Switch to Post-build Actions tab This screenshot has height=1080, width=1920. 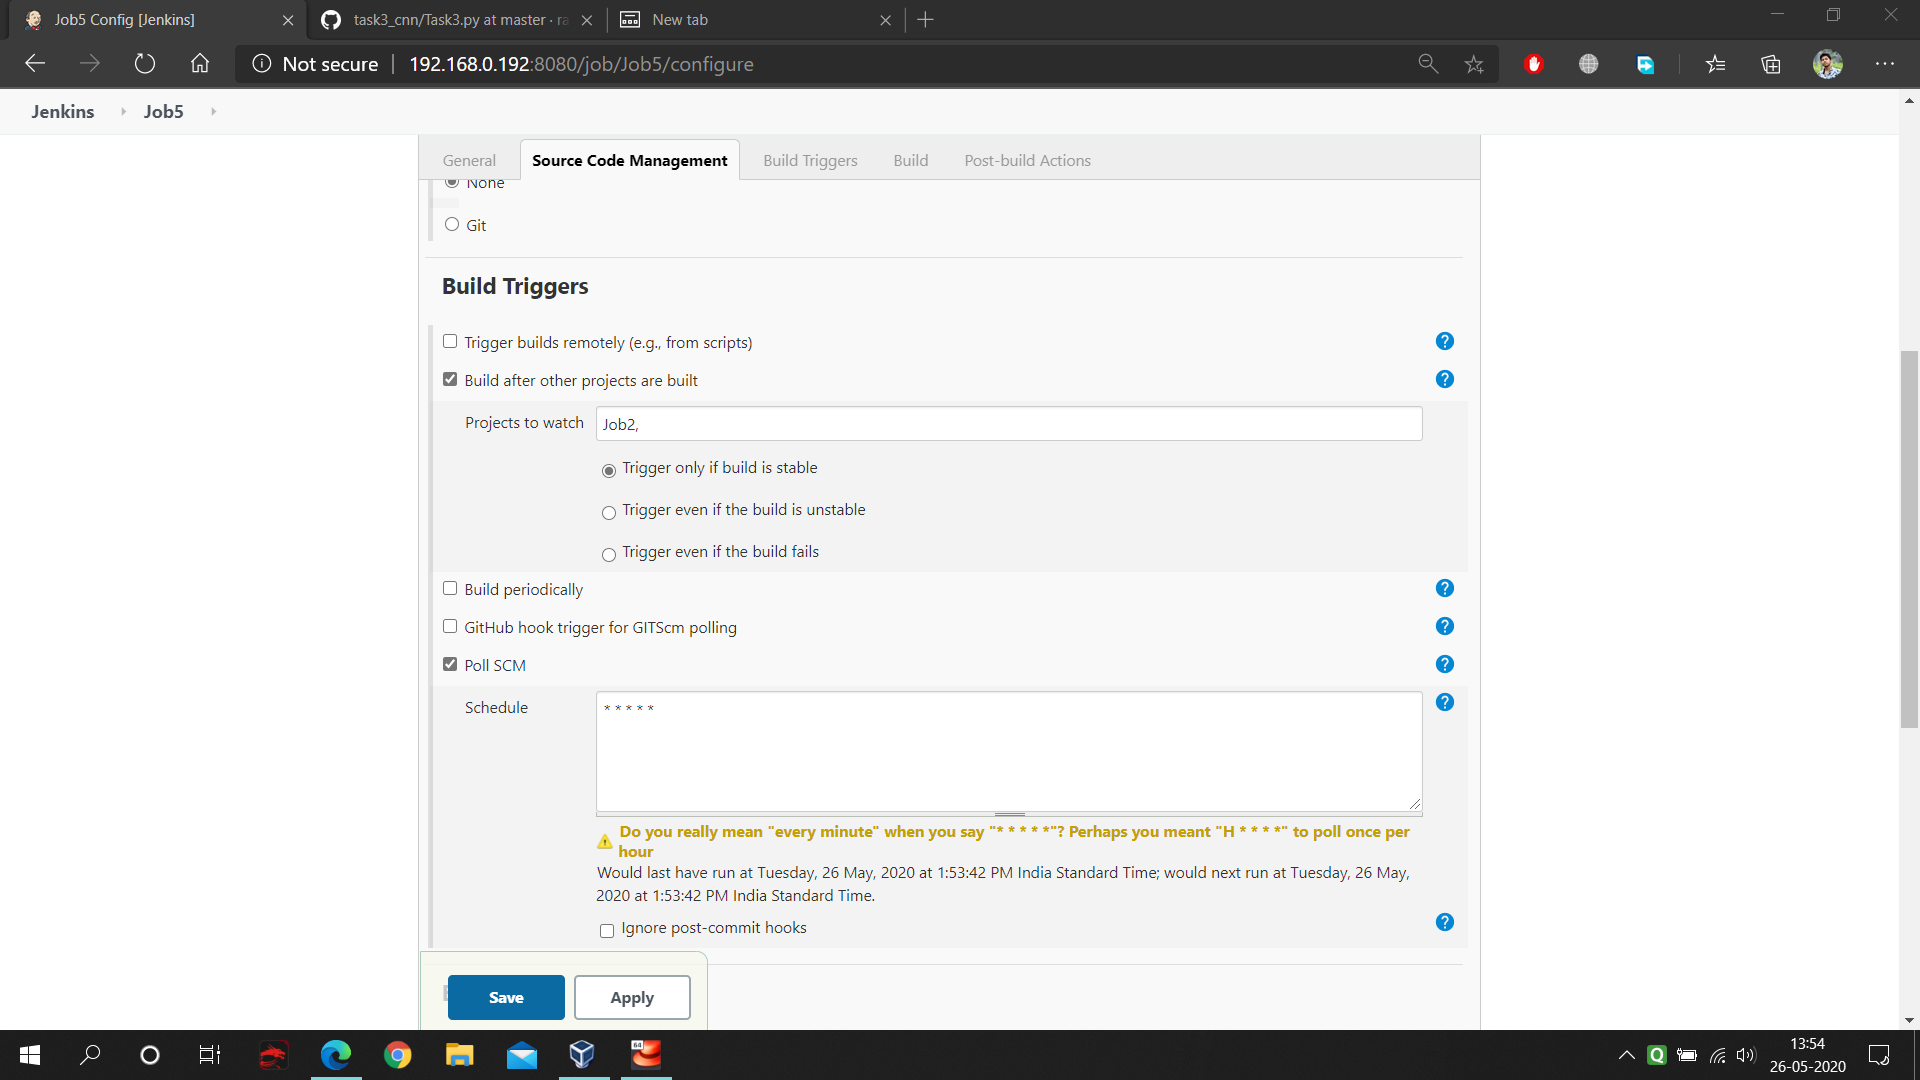click(x=1027, y=161)
